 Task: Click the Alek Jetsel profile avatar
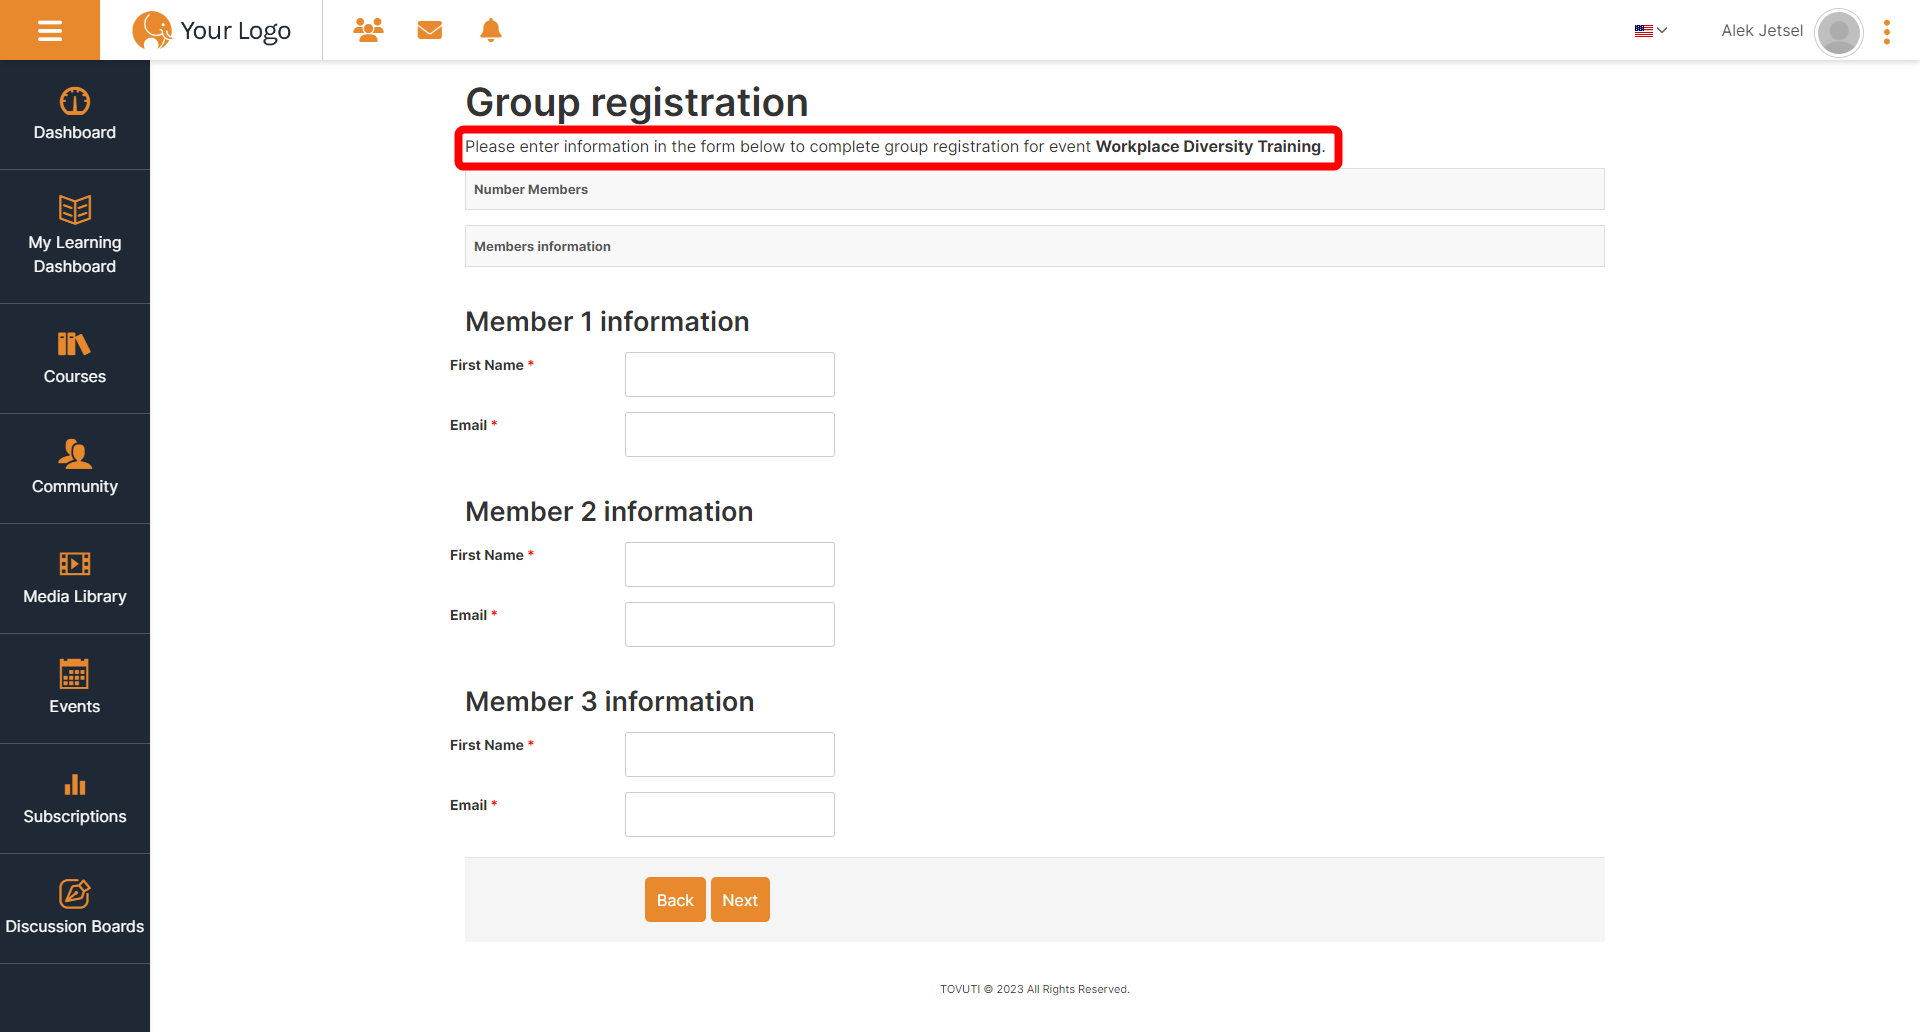click(x=1838, y=32)
